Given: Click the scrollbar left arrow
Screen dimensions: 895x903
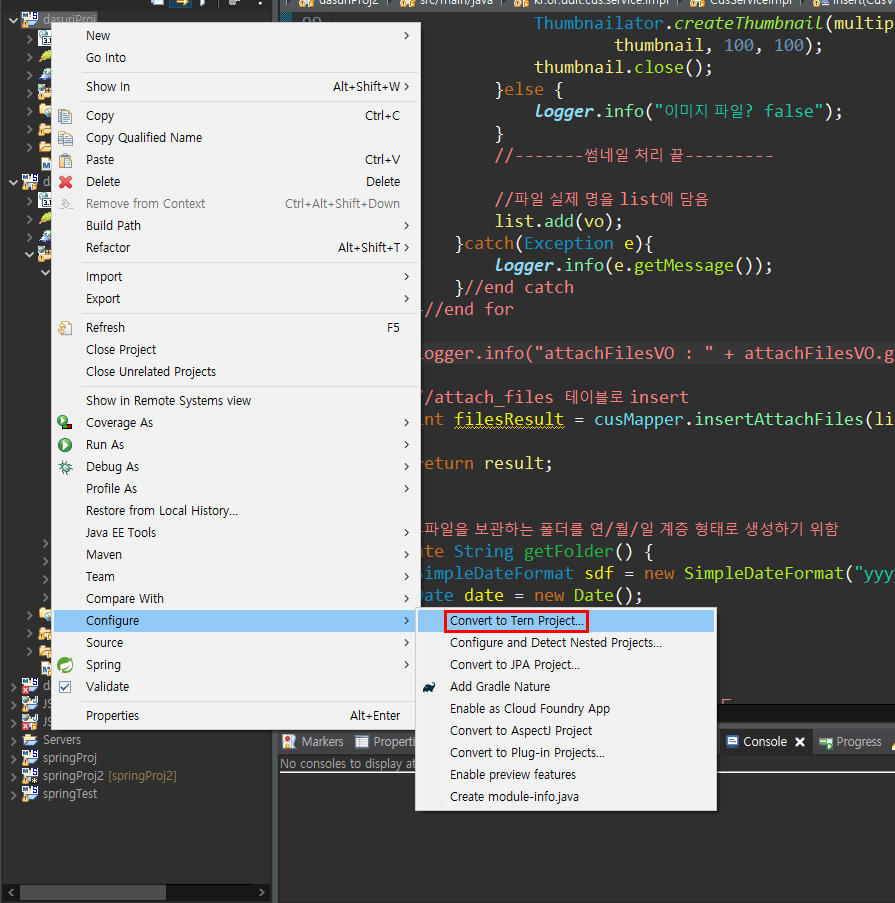Looking at the screenshot, I should pos(11,892).
